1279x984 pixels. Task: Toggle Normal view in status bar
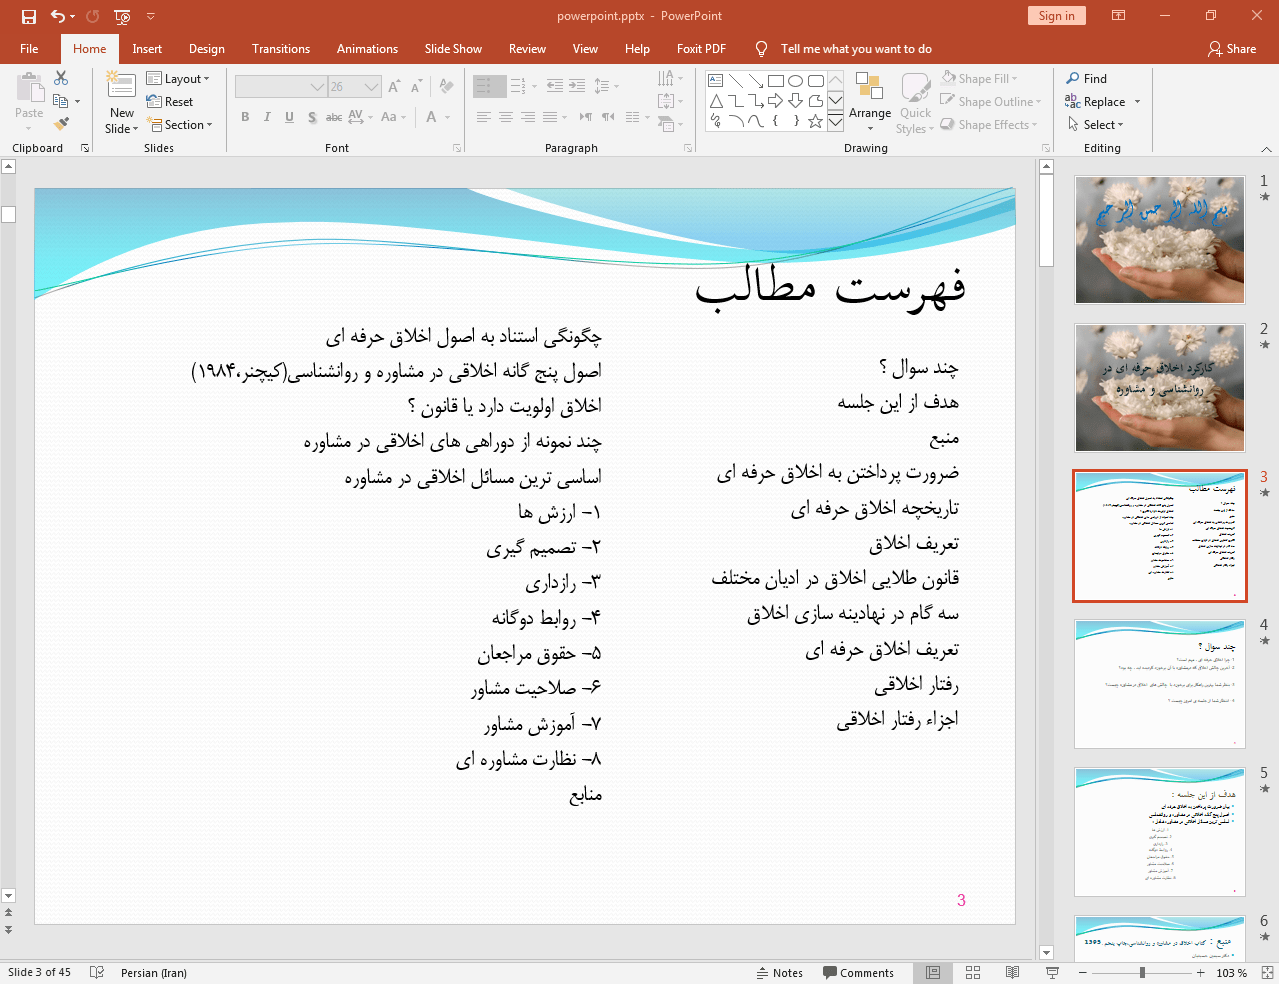click(x=933, y=972)
